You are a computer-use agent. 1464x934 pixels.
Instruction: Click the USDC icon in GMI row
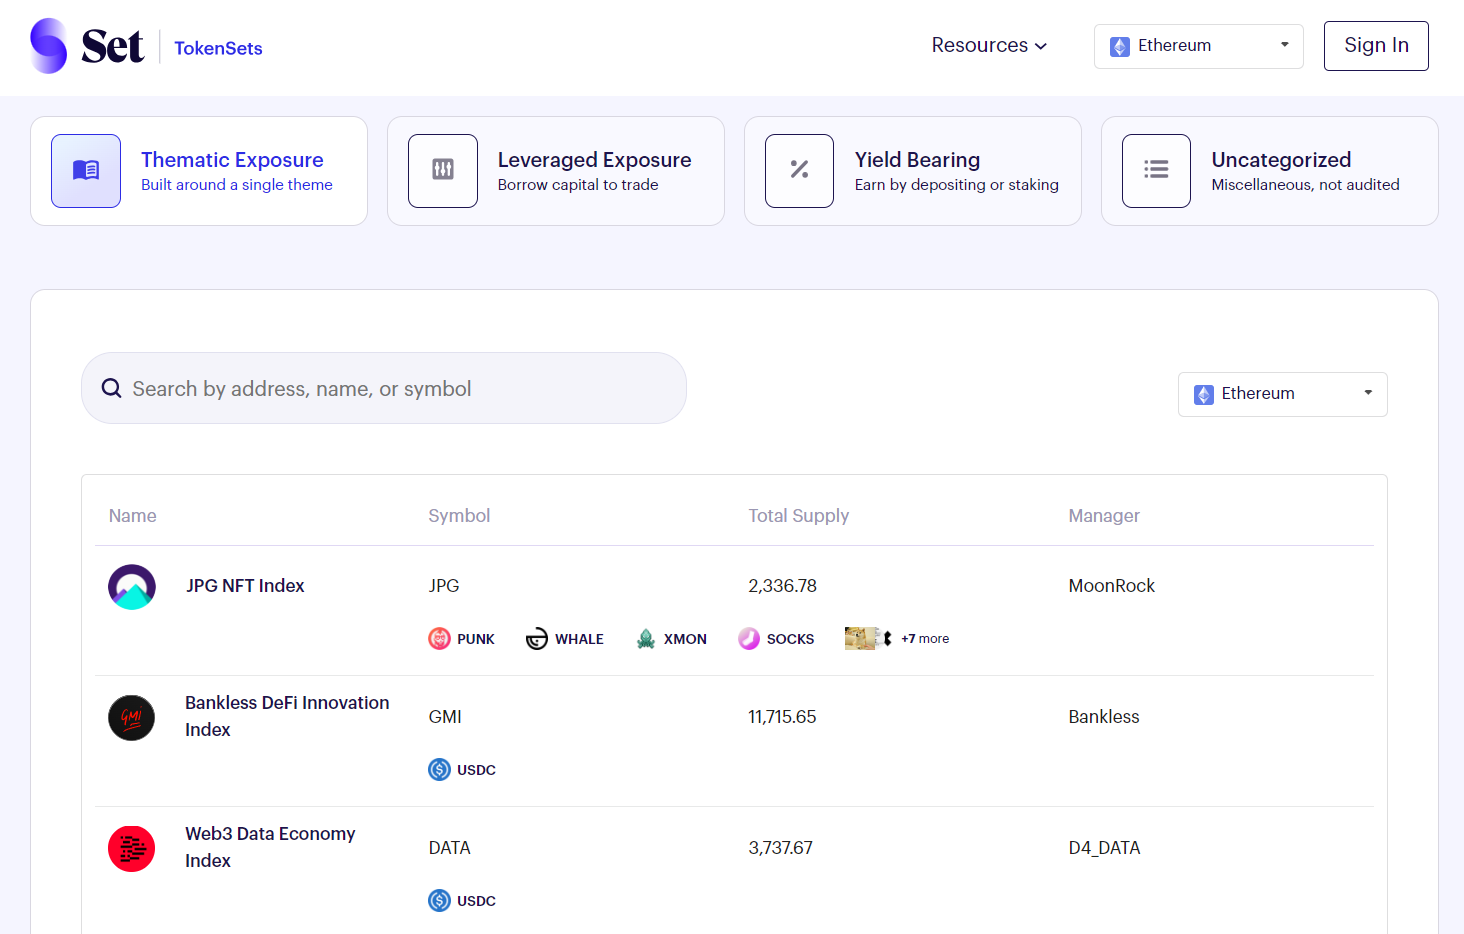pos(439,770)
